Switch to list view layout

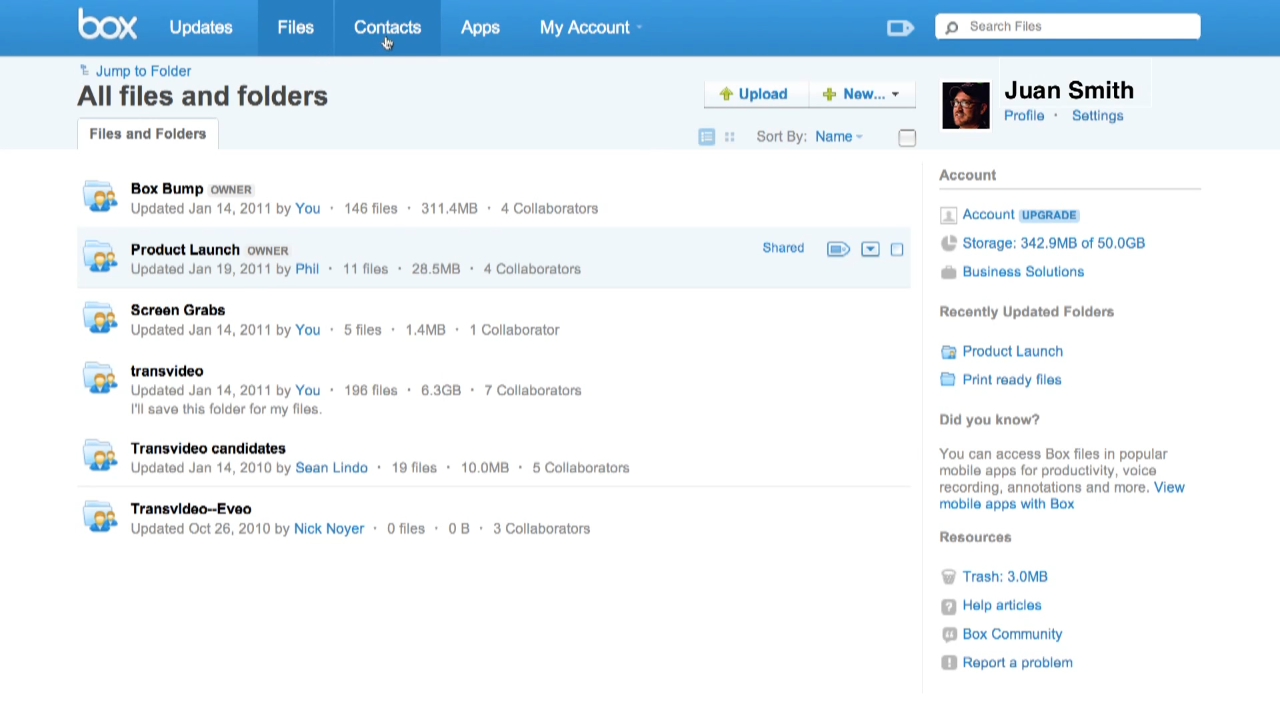(706, 137)
